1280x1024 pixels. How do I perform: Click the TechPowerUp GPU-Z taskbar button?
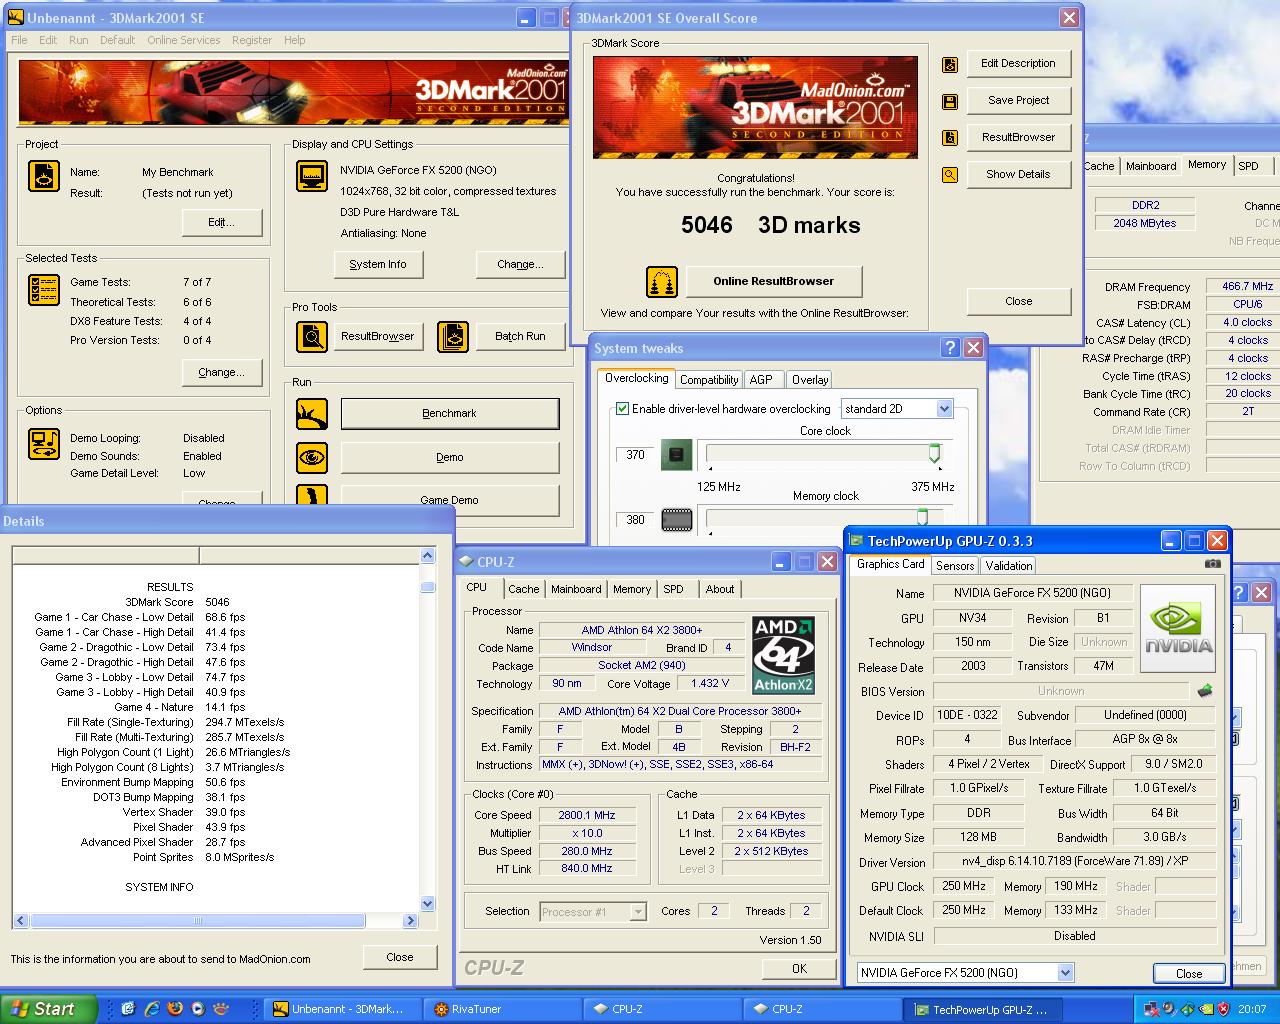(984, 1009)
